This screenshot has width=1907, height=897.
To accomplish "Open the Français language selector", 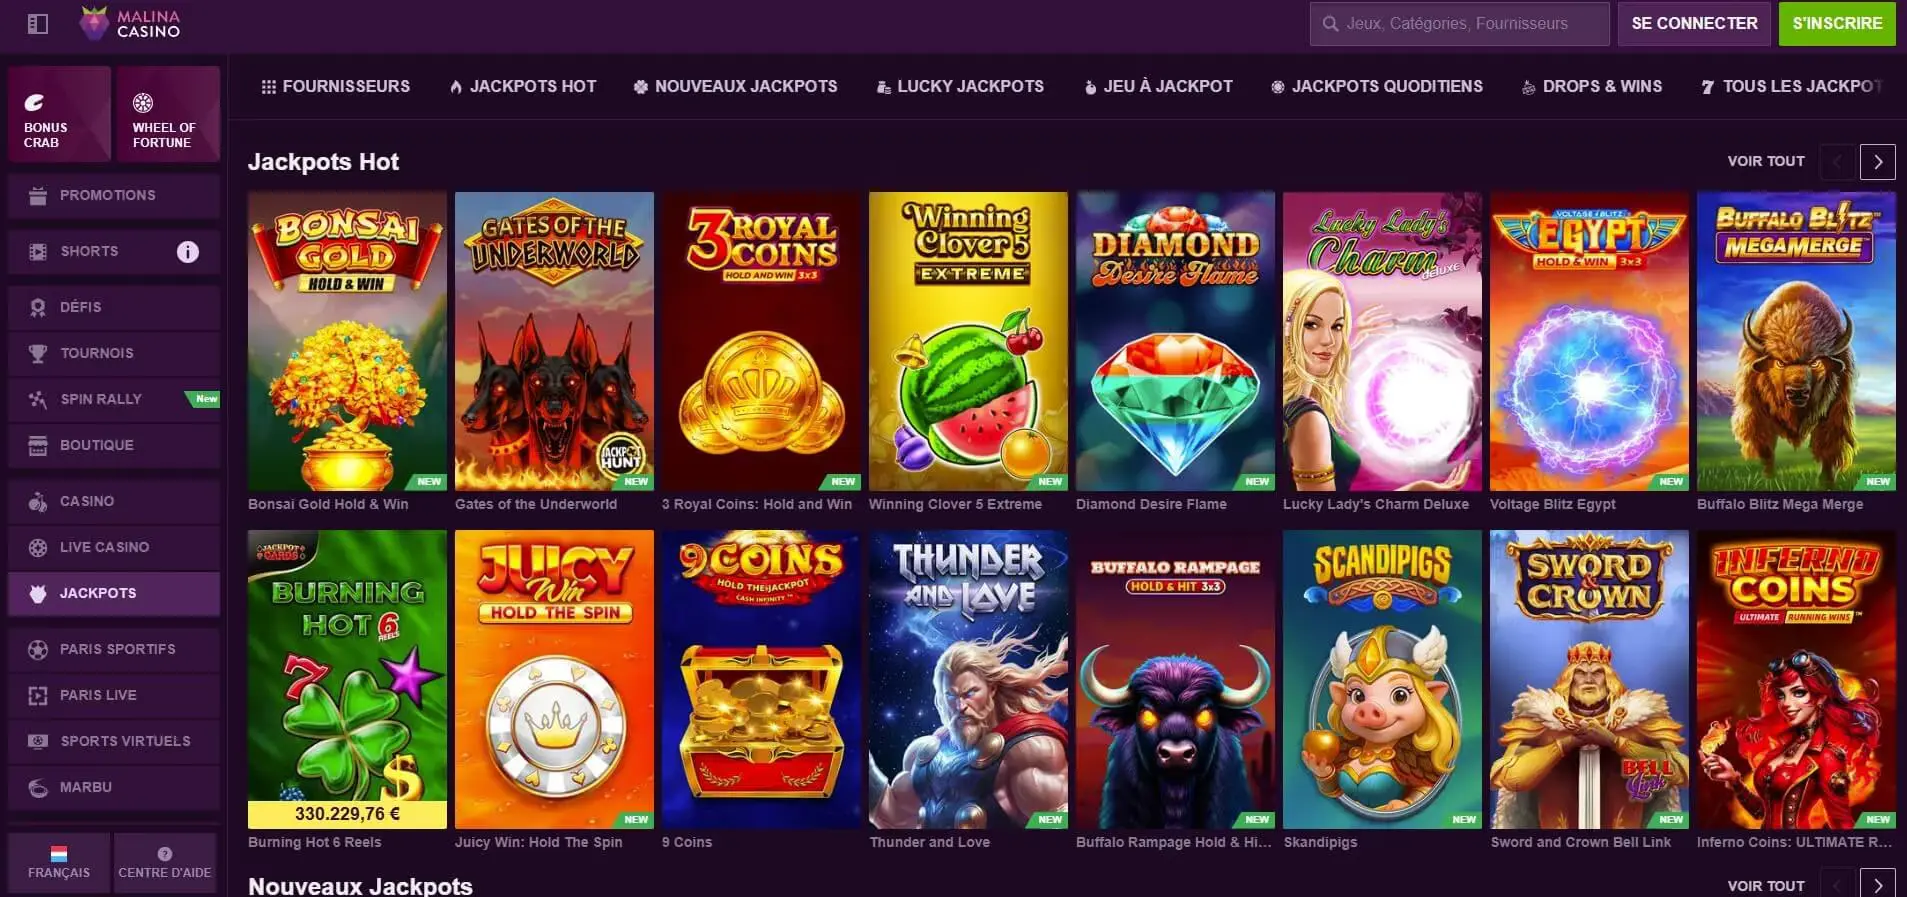I will (59, 862).
